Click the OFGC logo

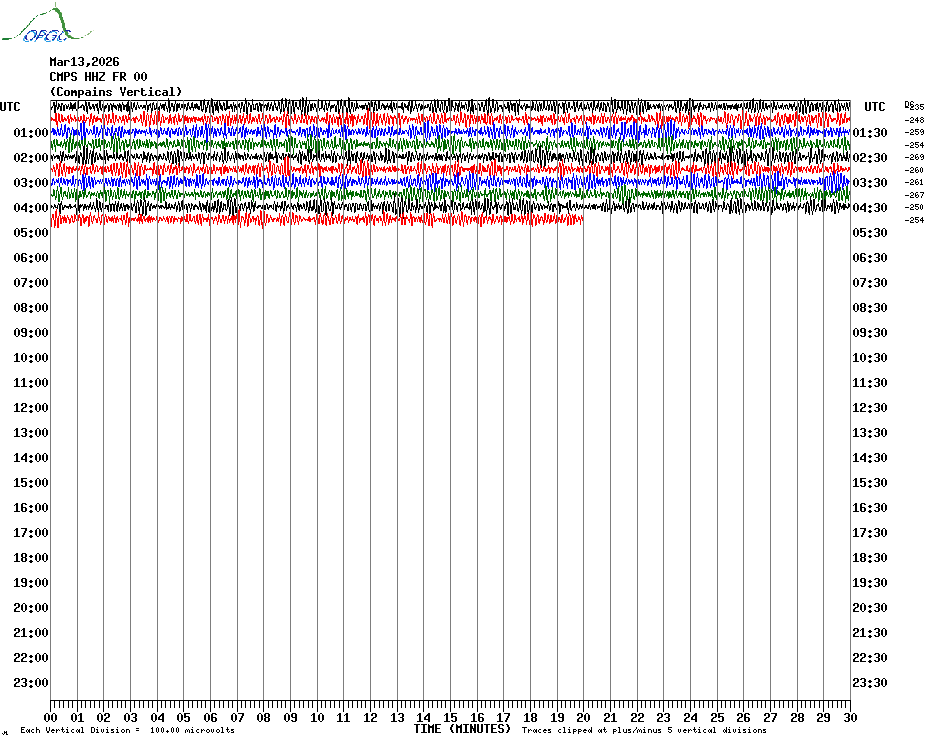(46, 24)
